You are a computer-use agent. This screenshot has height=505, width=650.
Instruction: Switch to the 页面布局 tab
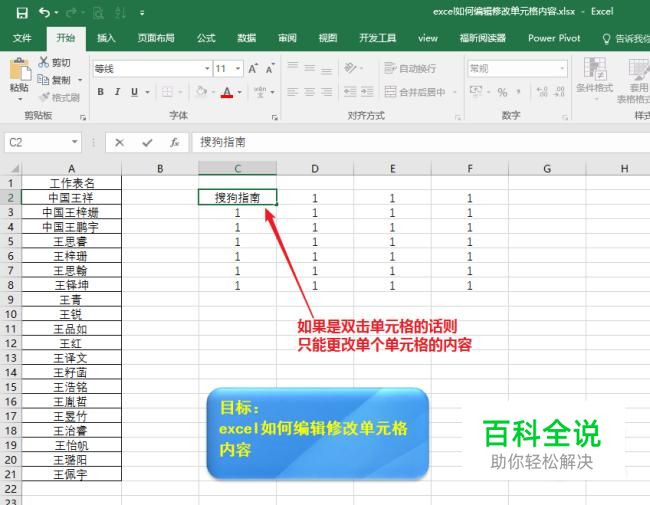pos(156,38)
